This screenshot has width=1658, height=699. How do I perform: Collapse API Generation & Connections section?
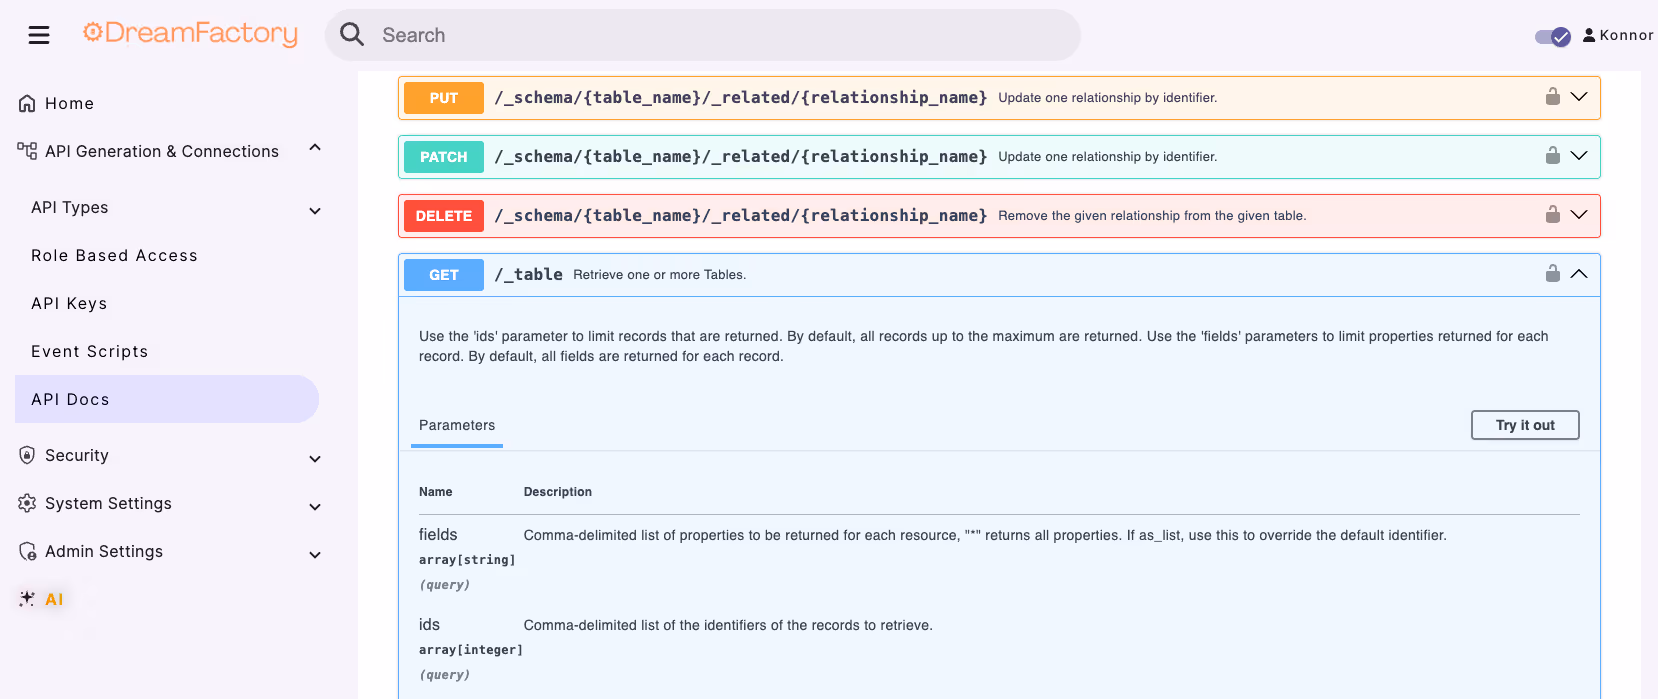pyautogui.click(x=315, y=148)
